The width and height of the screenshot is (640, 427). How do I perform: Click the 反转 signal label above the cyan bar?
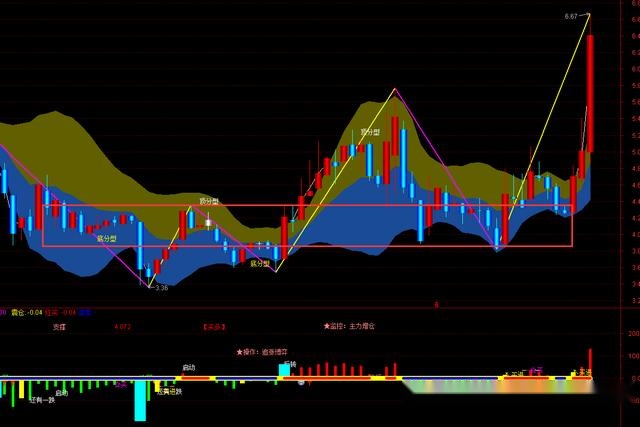(290, 364)
